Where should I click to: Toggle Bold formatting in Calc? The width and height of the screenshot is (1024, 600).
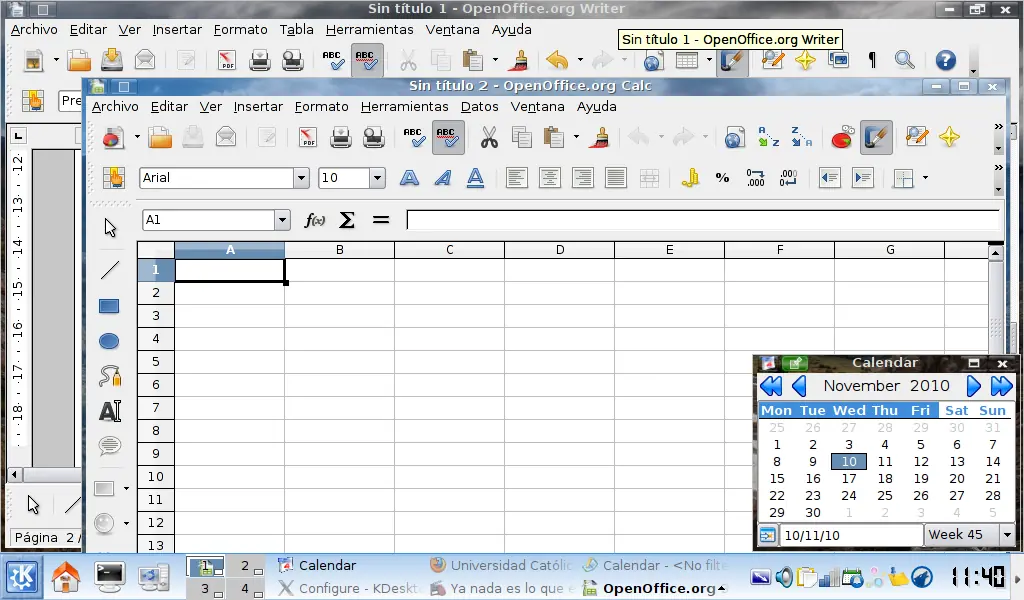pyautogui.click(x=409, y=178)
